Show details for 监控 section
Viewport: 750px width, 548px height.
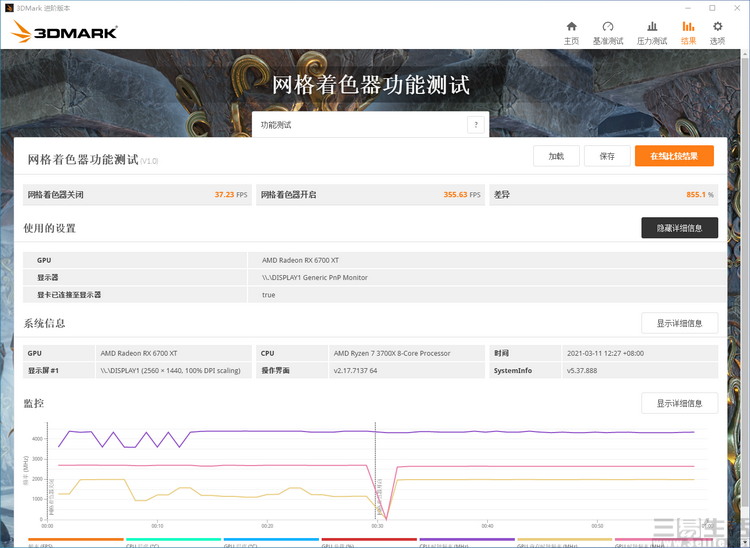[x=679, y=403]
